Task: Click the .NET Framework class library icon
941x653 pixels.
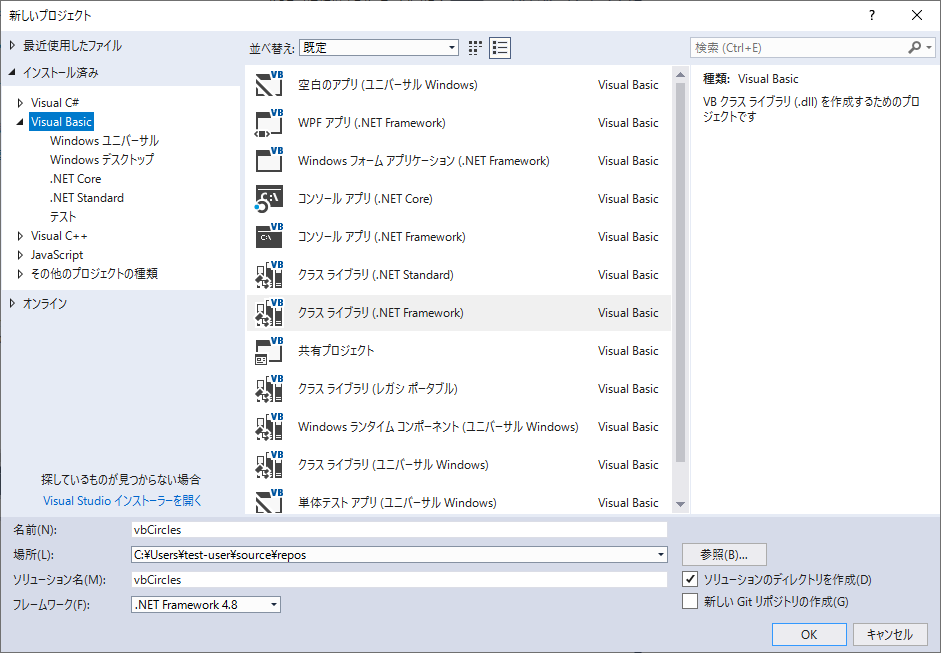Action: [x=269, y=313]
